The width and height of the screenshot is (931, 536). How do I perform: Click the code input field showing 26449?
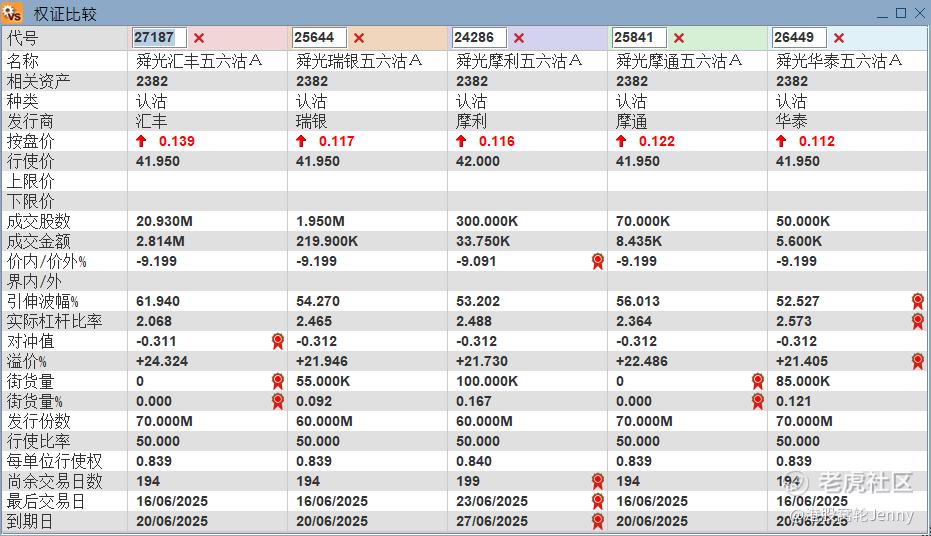click(x=799, y=37)
